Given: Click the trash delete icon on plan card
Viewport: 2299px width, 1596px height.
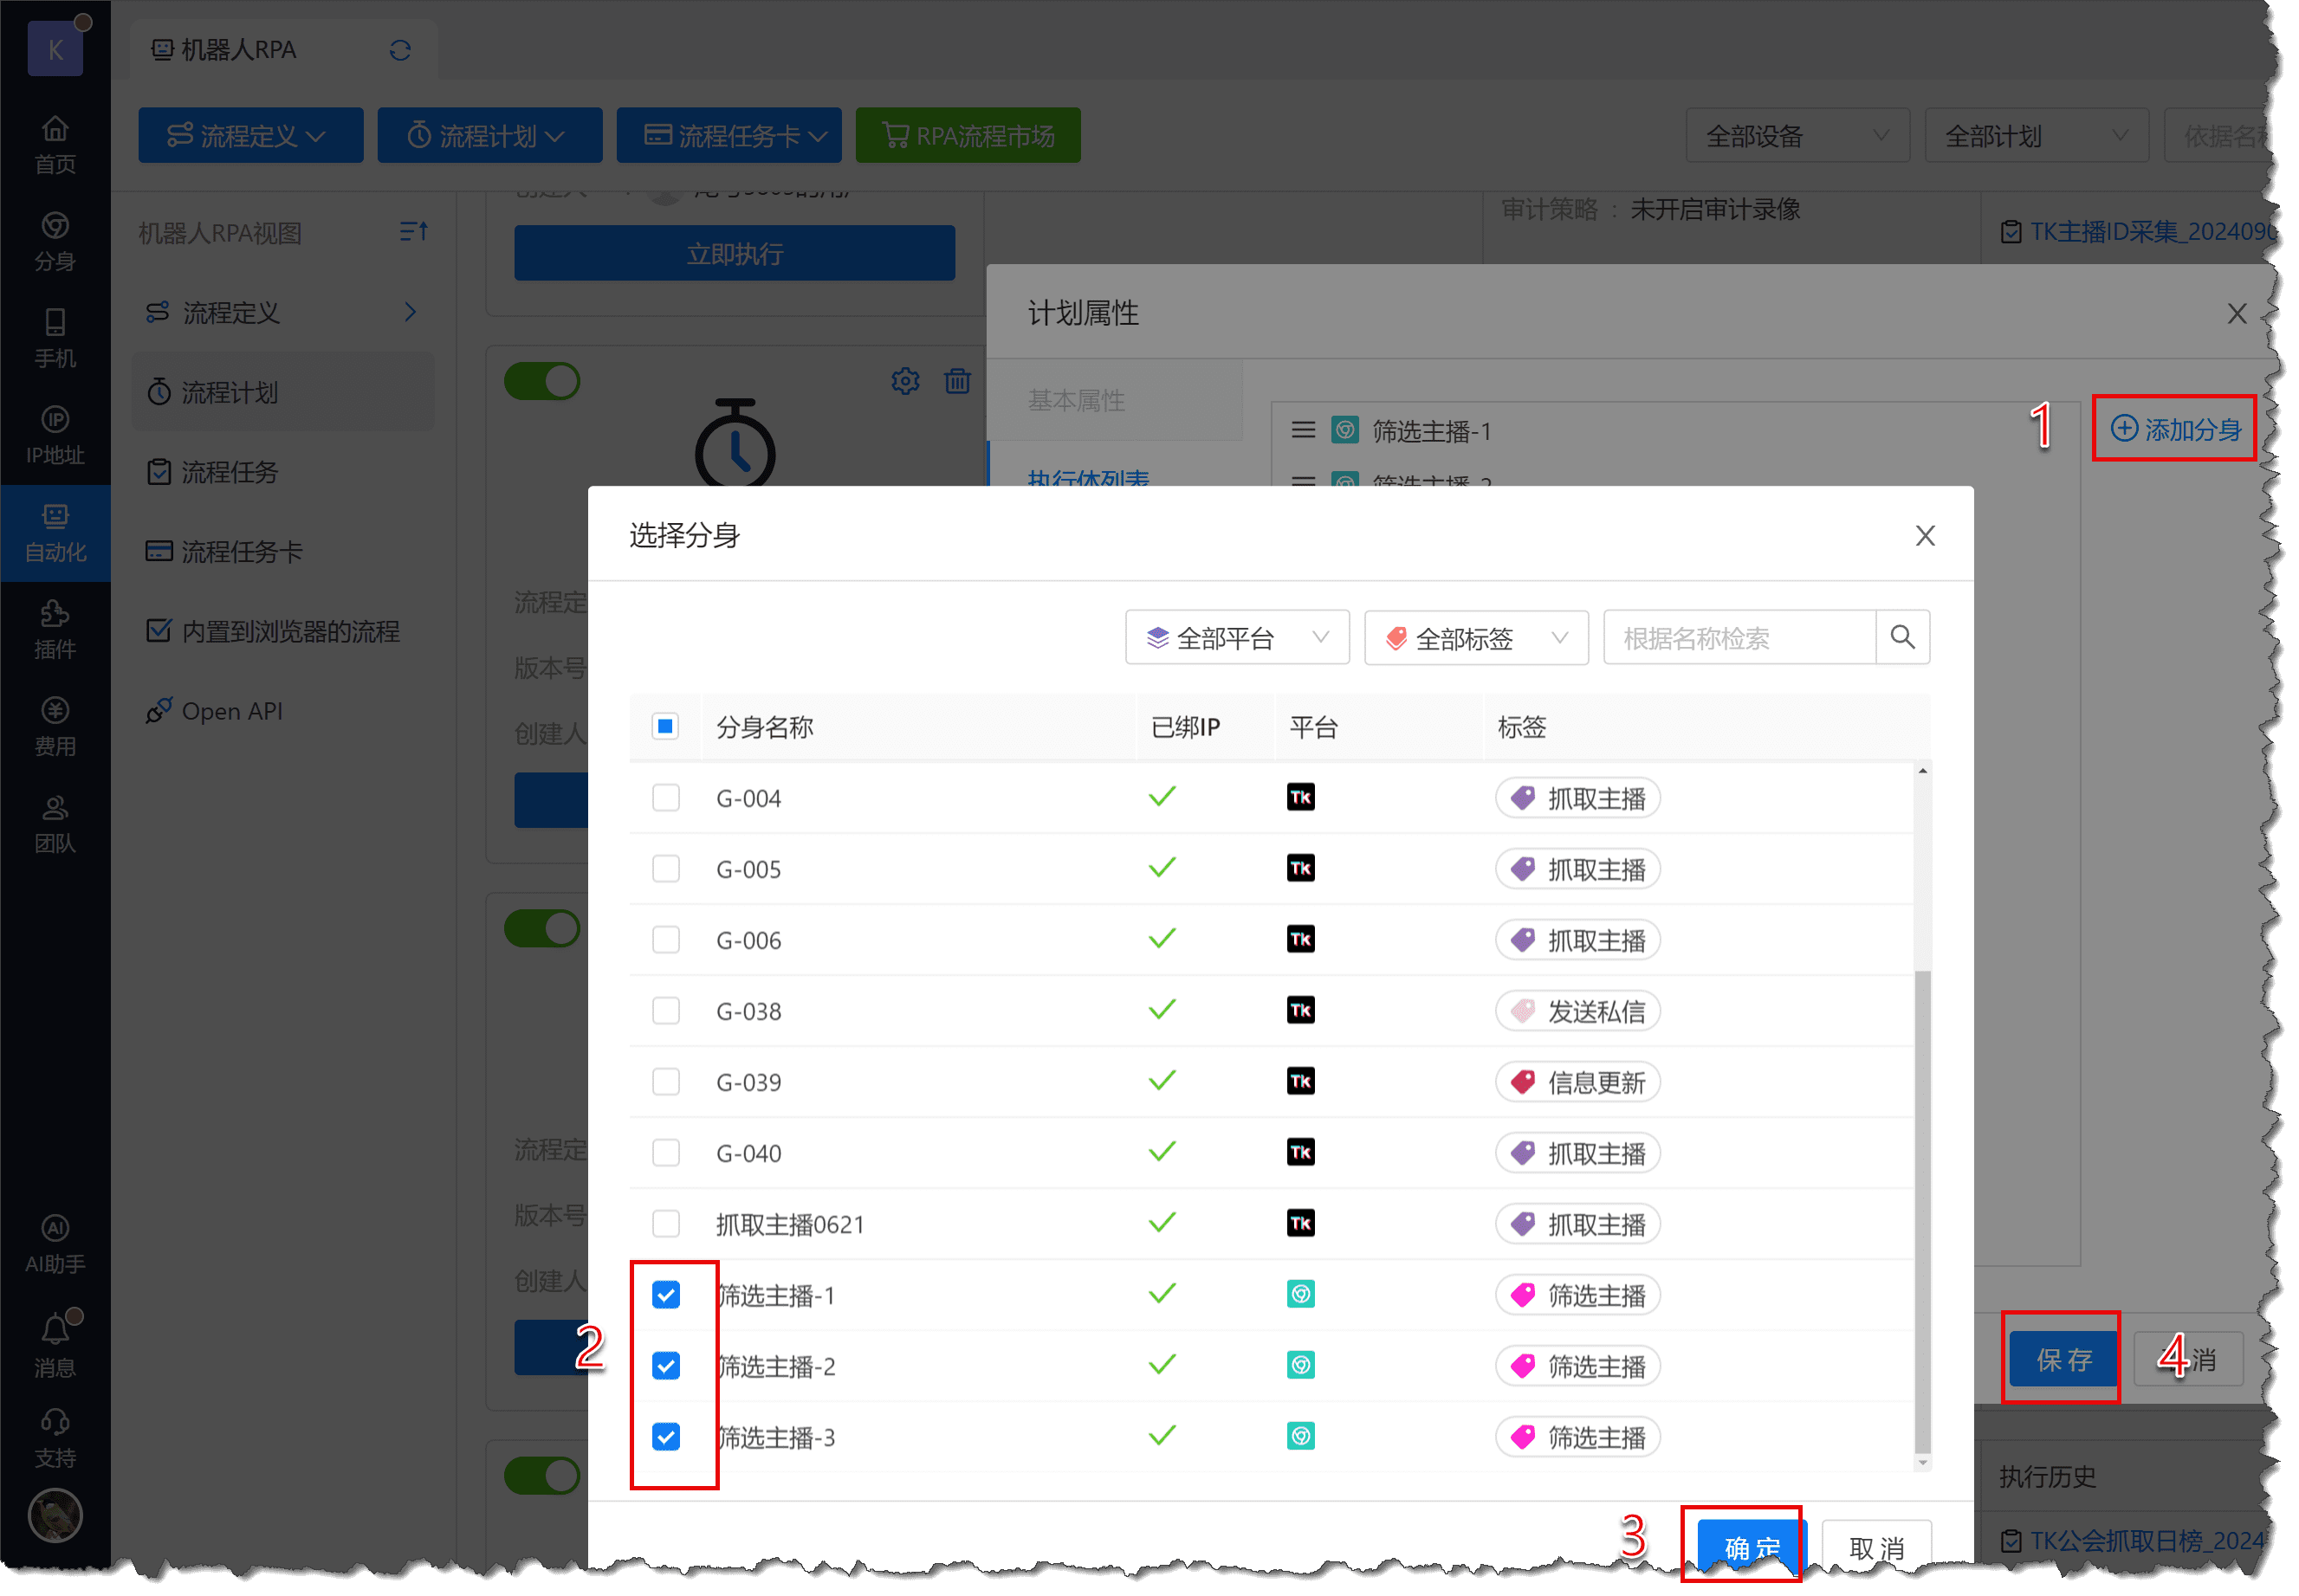Looking at the screenshot, I should point(957,381).
